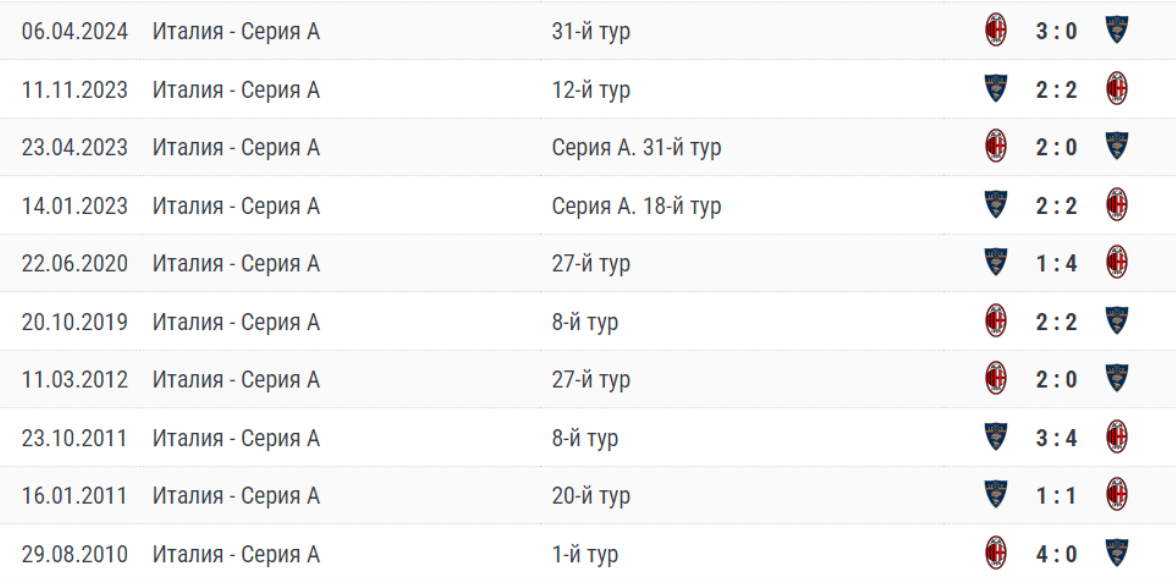Select Milan crest in the 11.03.2012 match
Image resolution: width=1176 pixels, height=582 pixels.
(996, 379)
